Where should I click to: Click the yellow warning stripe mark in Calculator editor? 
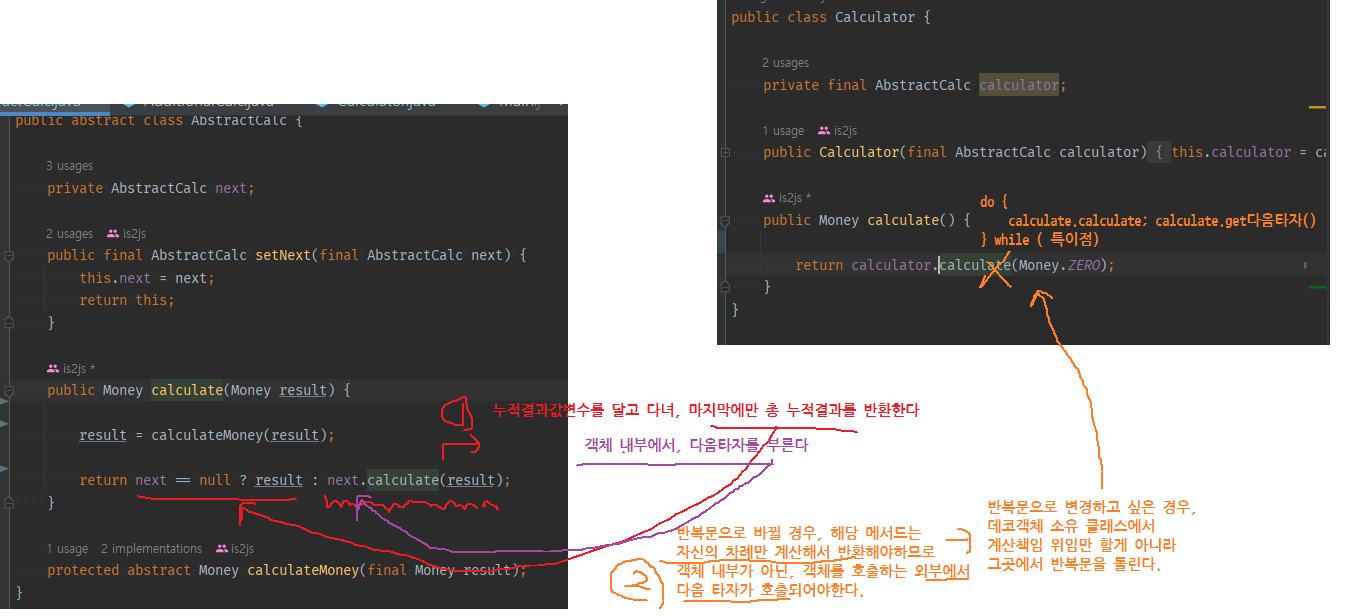coord(1317,107)
